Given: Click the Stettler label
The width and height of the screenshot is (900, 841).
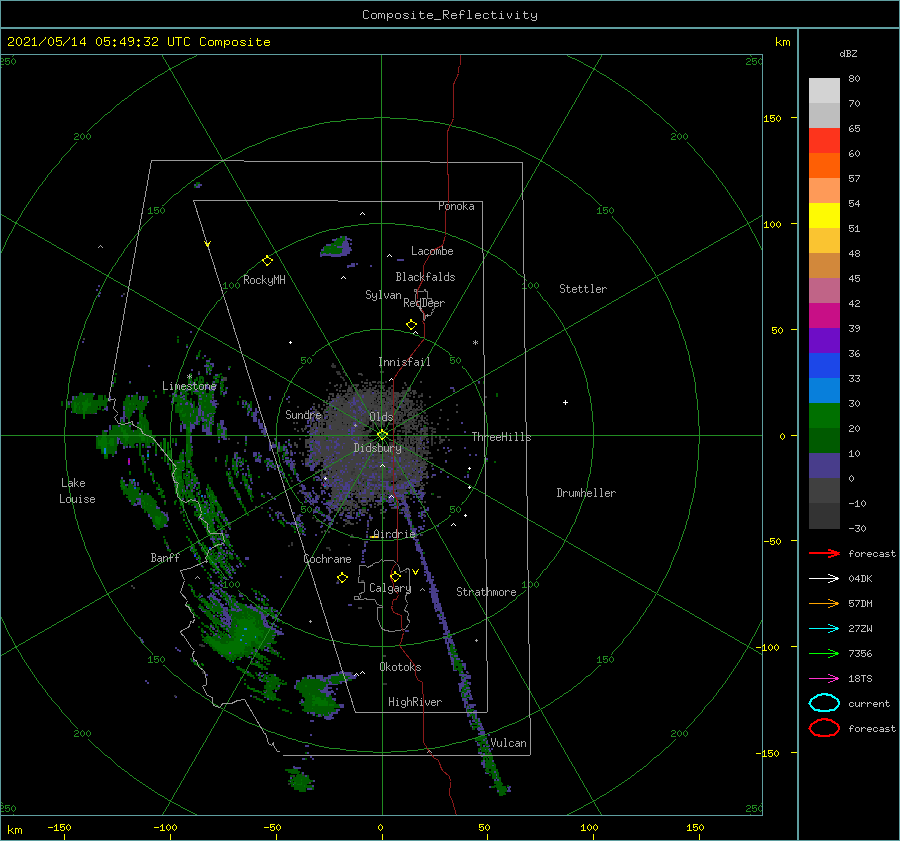Looking at the screenshot, I should (583, 289).
